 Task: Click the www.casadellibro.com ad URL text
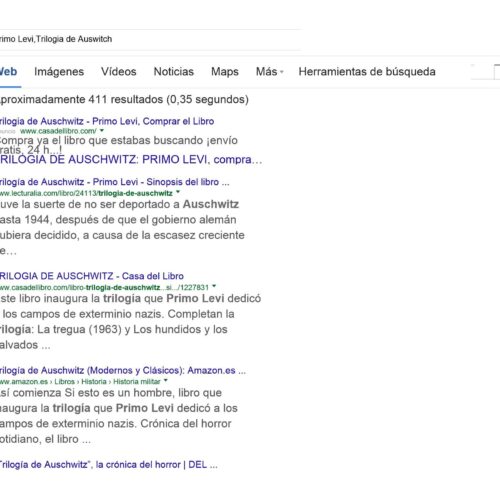coord(58,131)
